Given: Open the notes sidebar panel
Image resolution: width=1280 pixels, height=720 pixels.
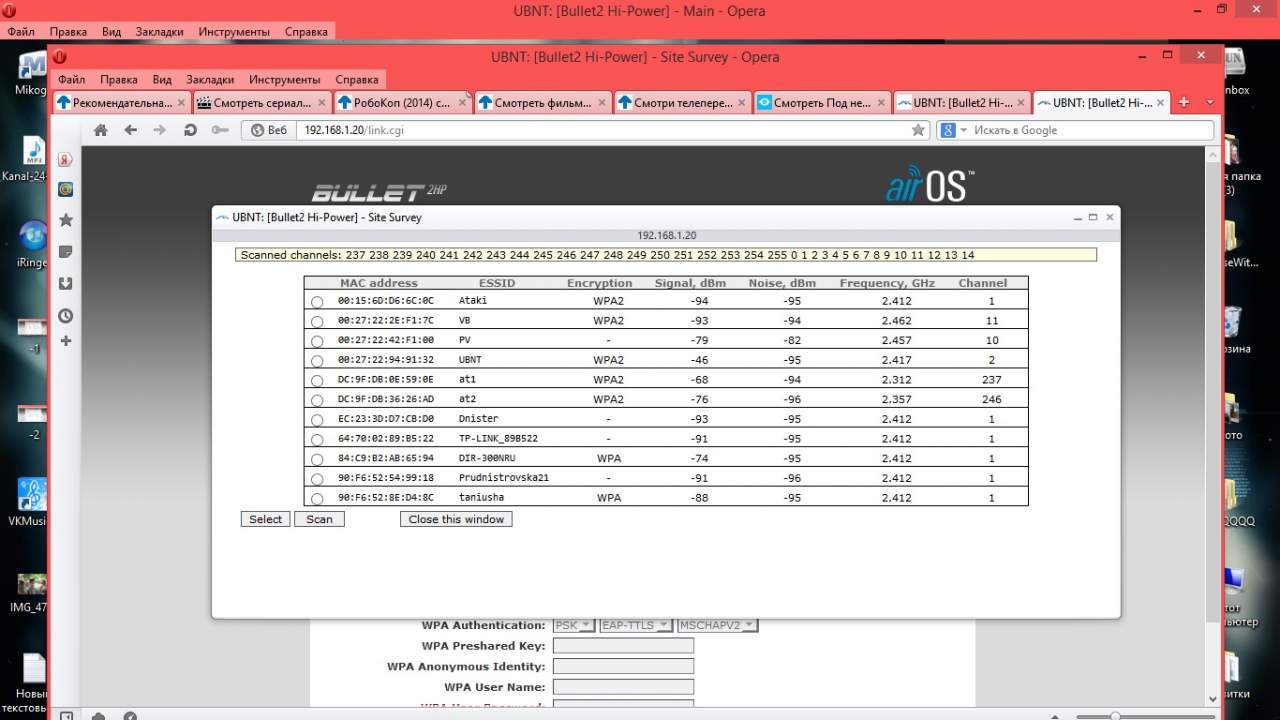Looking at the screenshot, I should [66, 252].
